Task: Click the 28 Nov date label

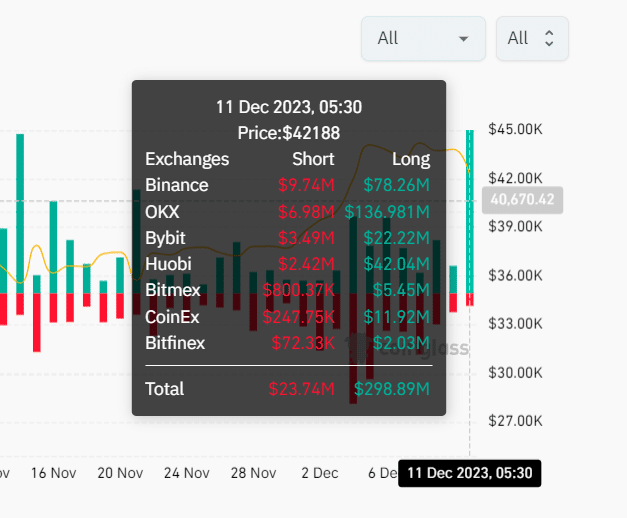Action: point(253,473)
